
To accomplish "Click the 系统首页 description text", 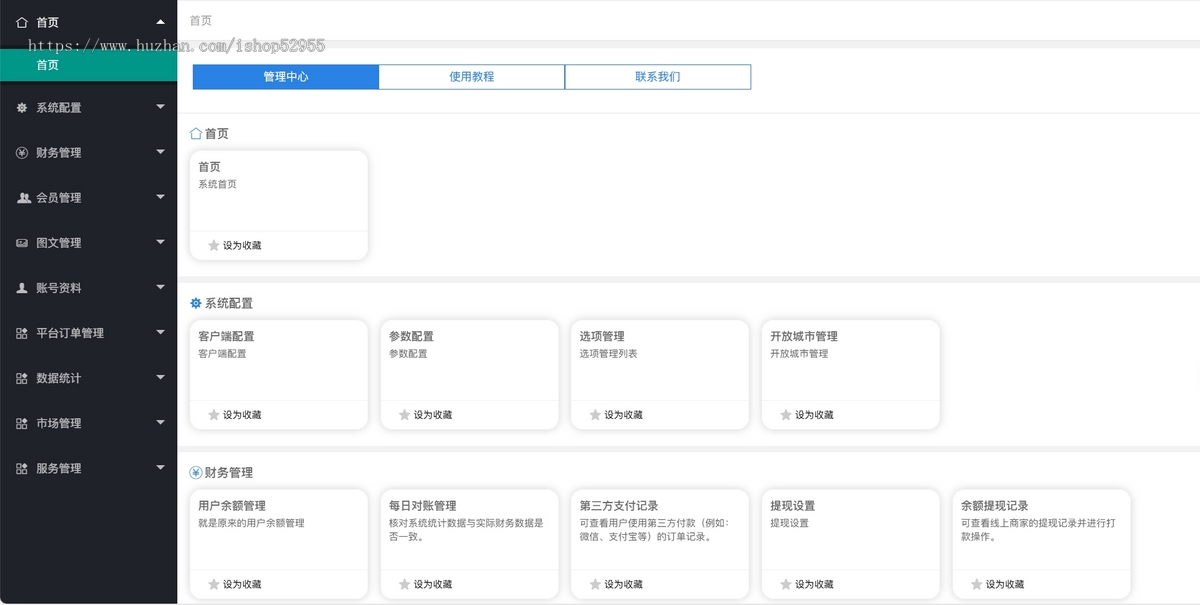I will coord(217,184).
